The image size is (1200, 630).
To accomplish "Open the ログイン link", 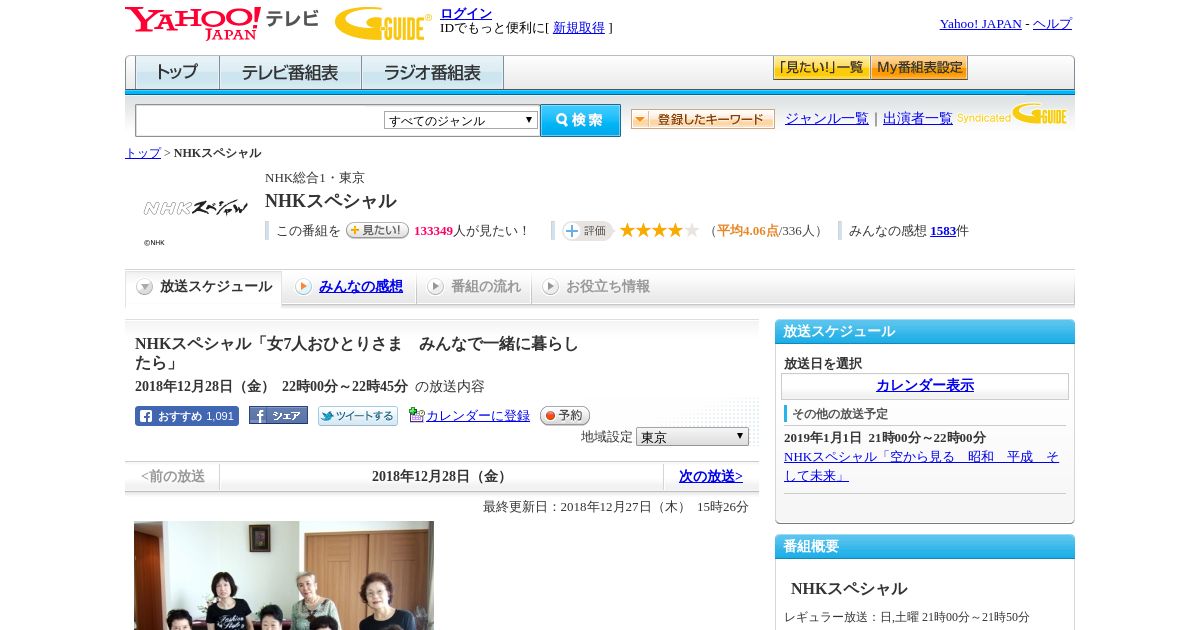I will click(466, 13).
